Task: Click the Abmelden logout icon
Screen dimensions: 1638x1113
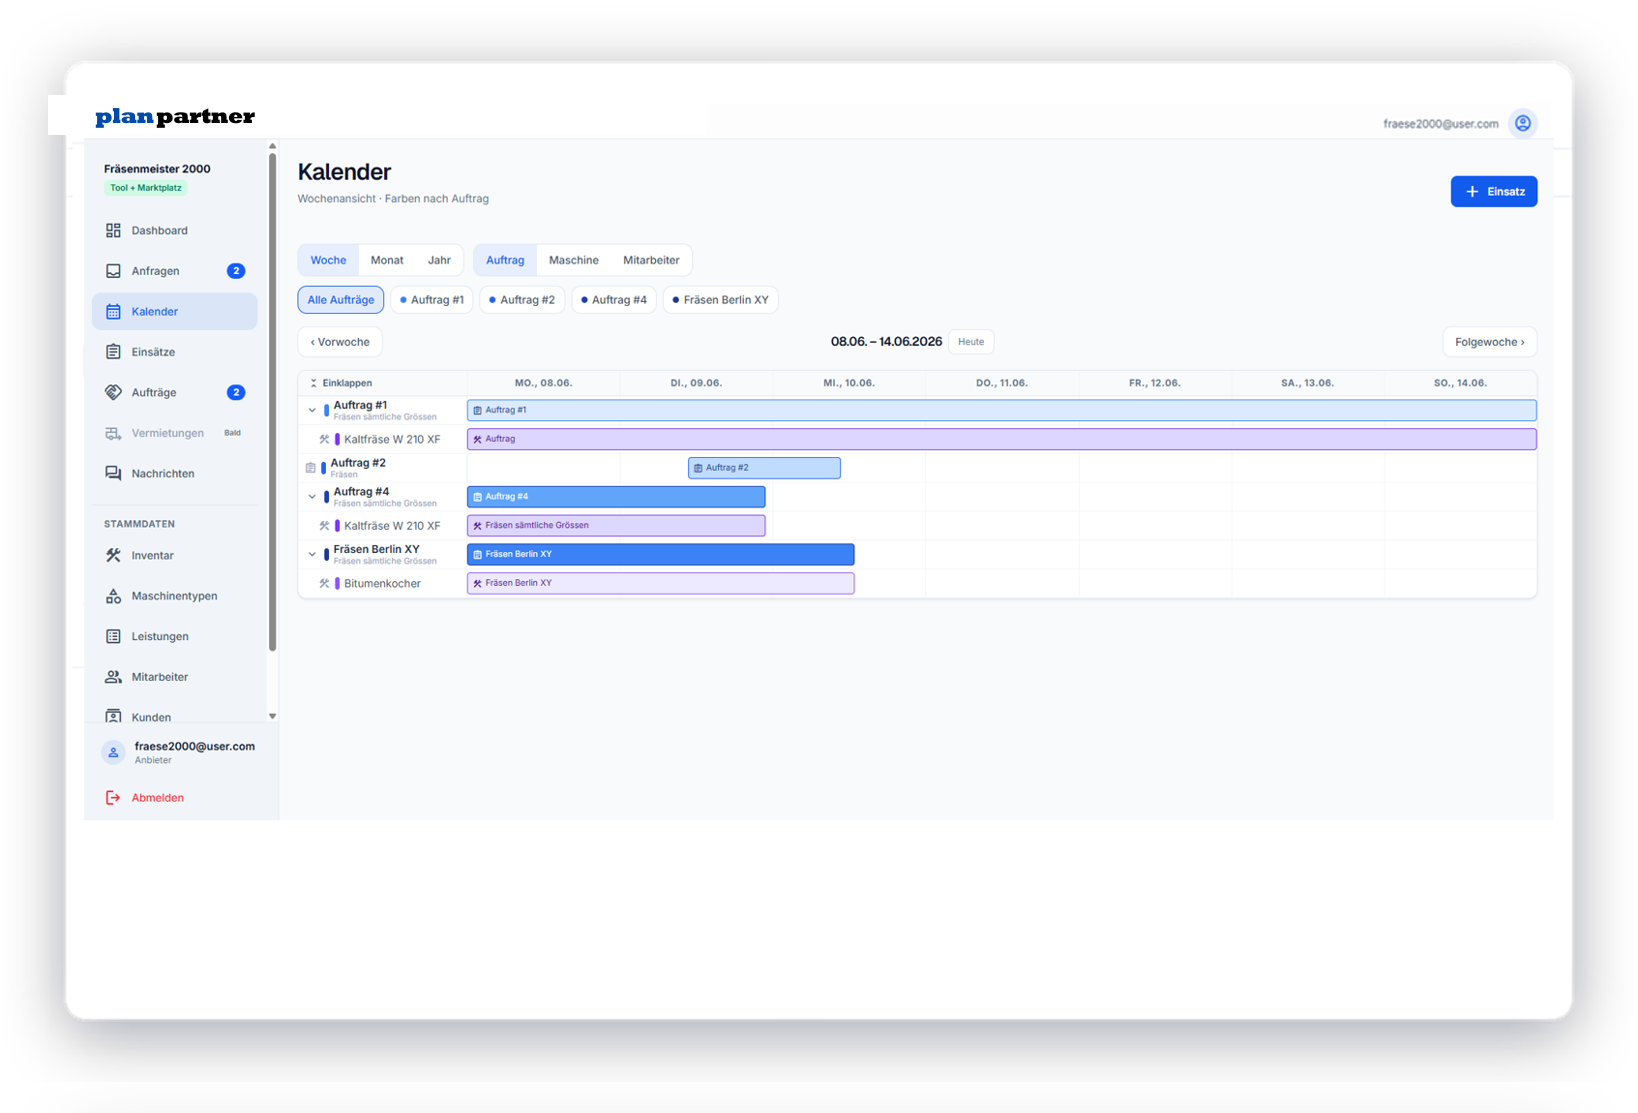Action: (113, 798)
